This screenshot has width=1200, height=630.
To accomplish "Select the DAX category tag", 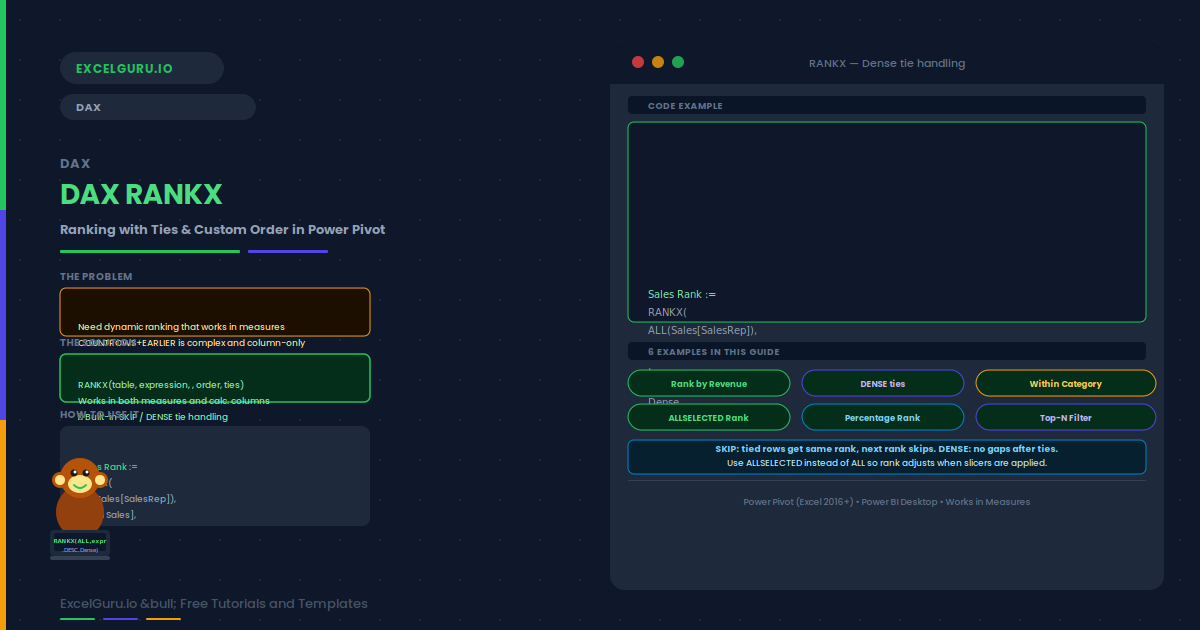I will (x=158, y=107).
